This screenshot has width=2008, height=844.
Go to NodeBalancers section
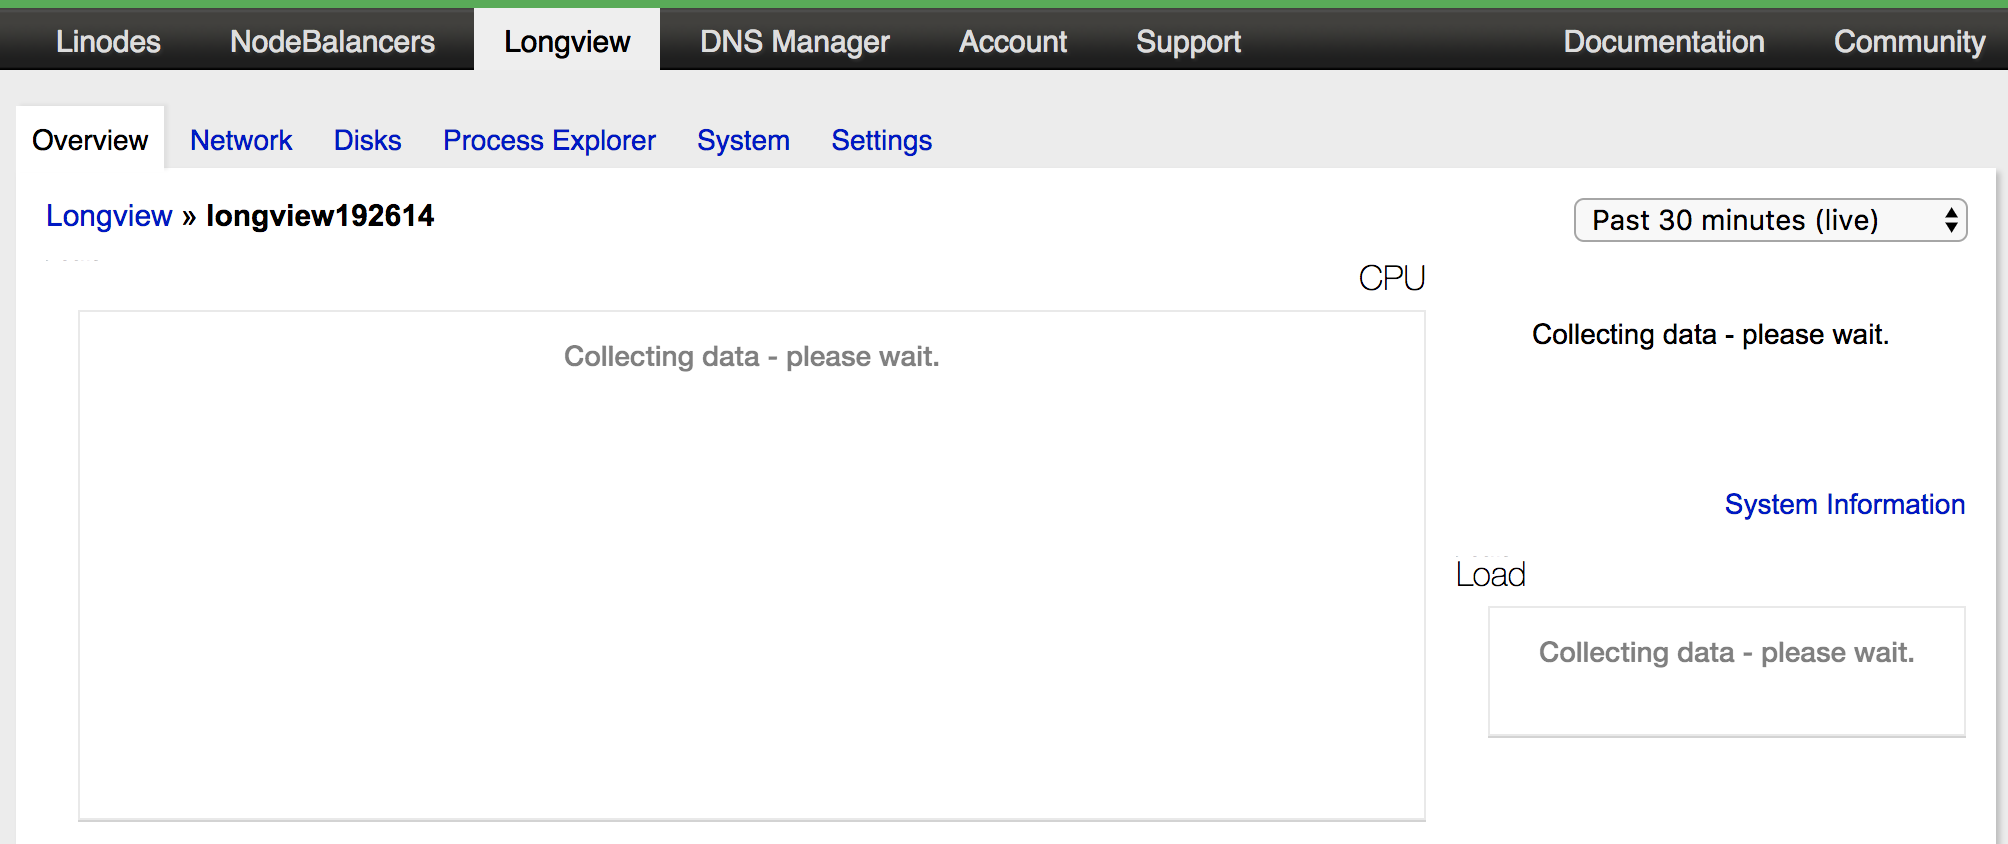(332, 41)
